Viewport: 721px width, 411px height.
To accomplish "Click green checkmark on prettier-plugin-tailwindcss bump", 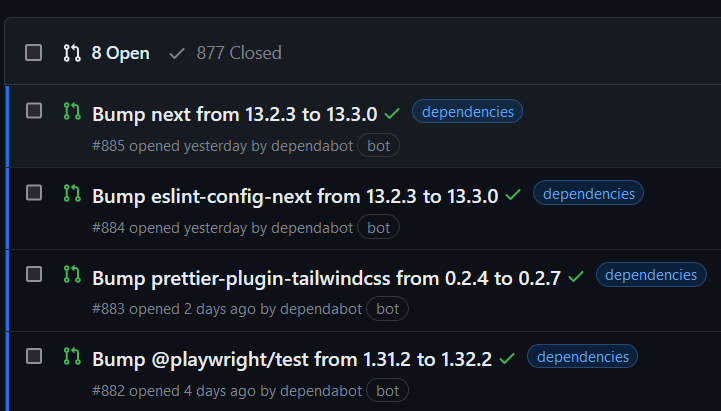I will [576, 276].
